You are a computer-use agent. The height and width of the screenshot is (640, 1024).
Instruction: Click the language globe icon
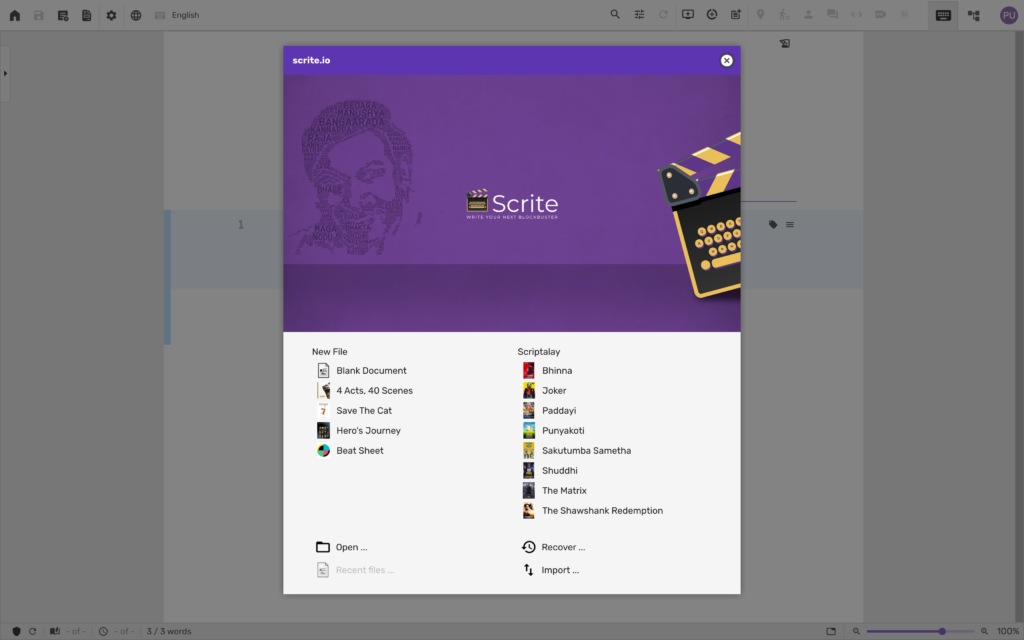pos(135,15)
